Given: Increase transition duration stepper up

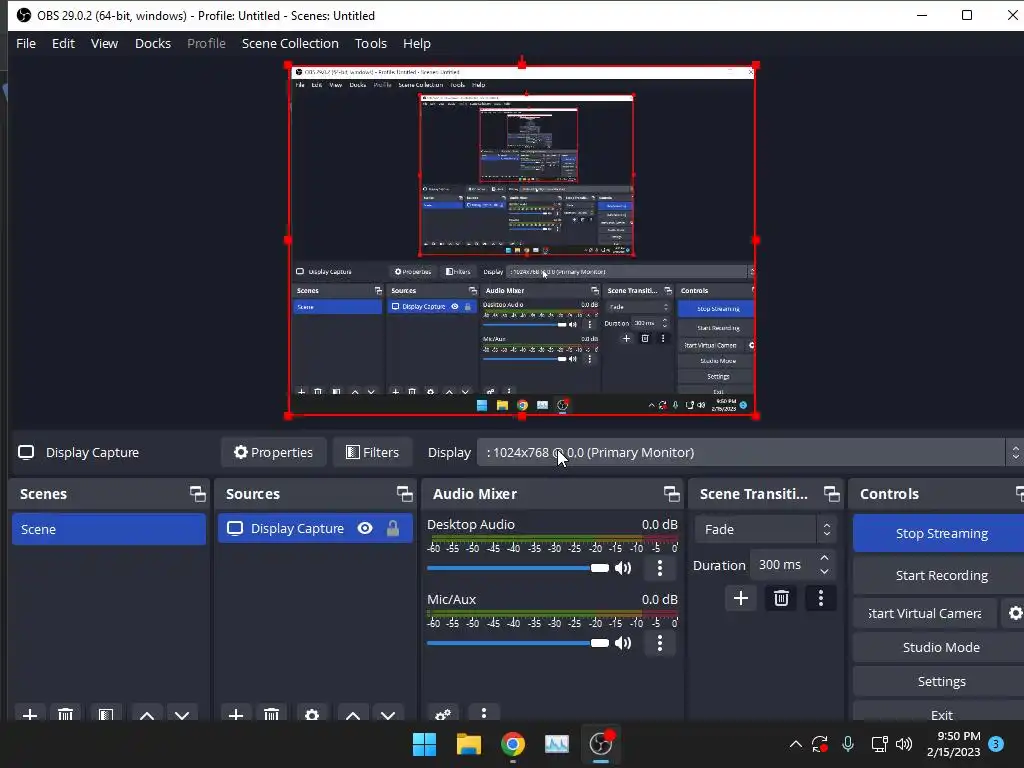Looking at the screenshot, I should click(x=824, y=558).
